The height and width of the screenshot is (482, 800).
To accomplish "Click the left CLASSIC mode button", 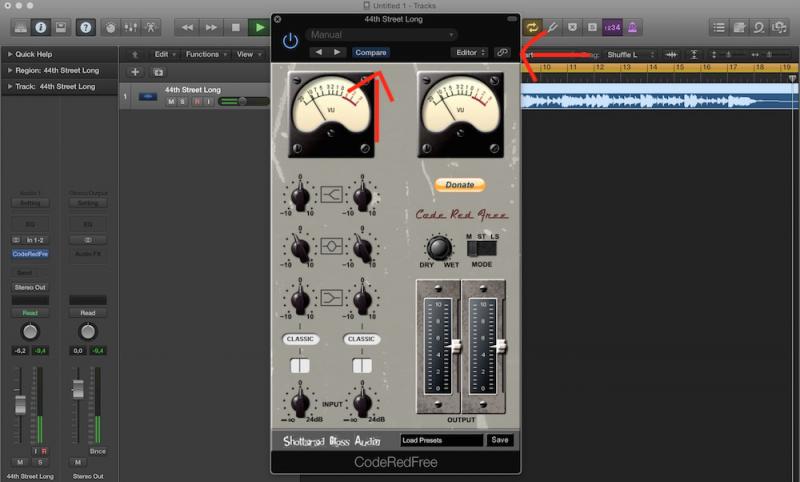I will pyautogui.click(x=300, y=339).
